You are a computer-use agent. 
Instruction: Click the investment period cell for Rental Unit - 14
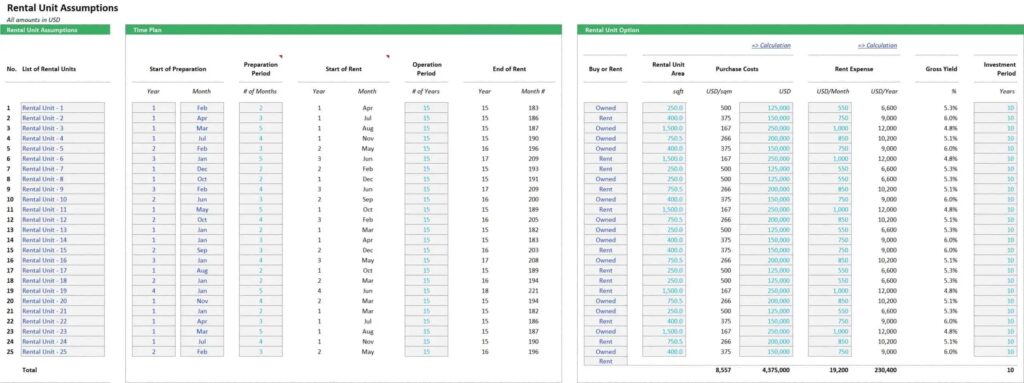[995, 240]
